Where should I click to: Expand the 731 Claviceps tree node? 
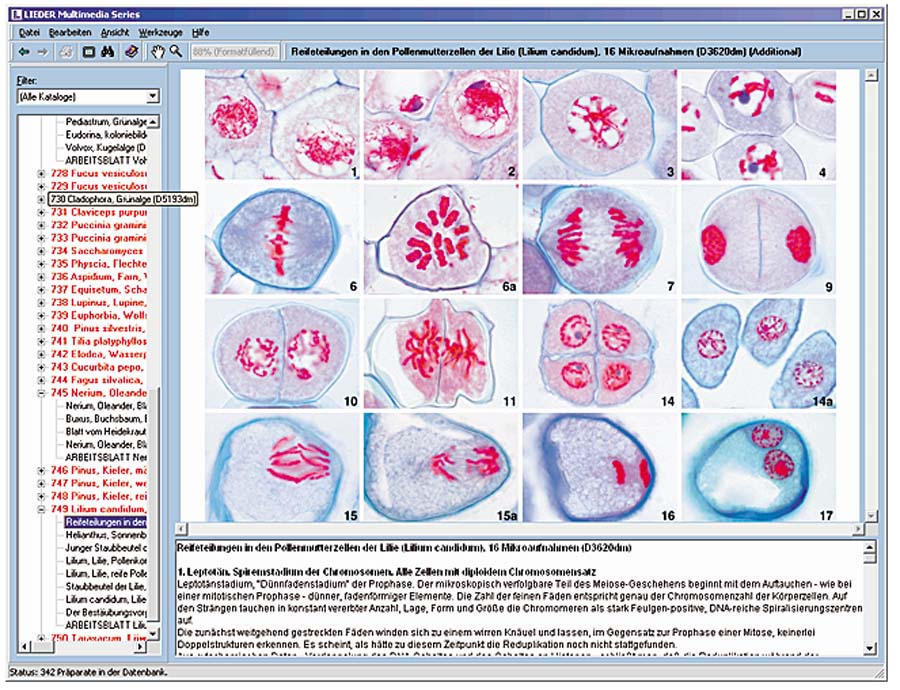pos(41,212)
